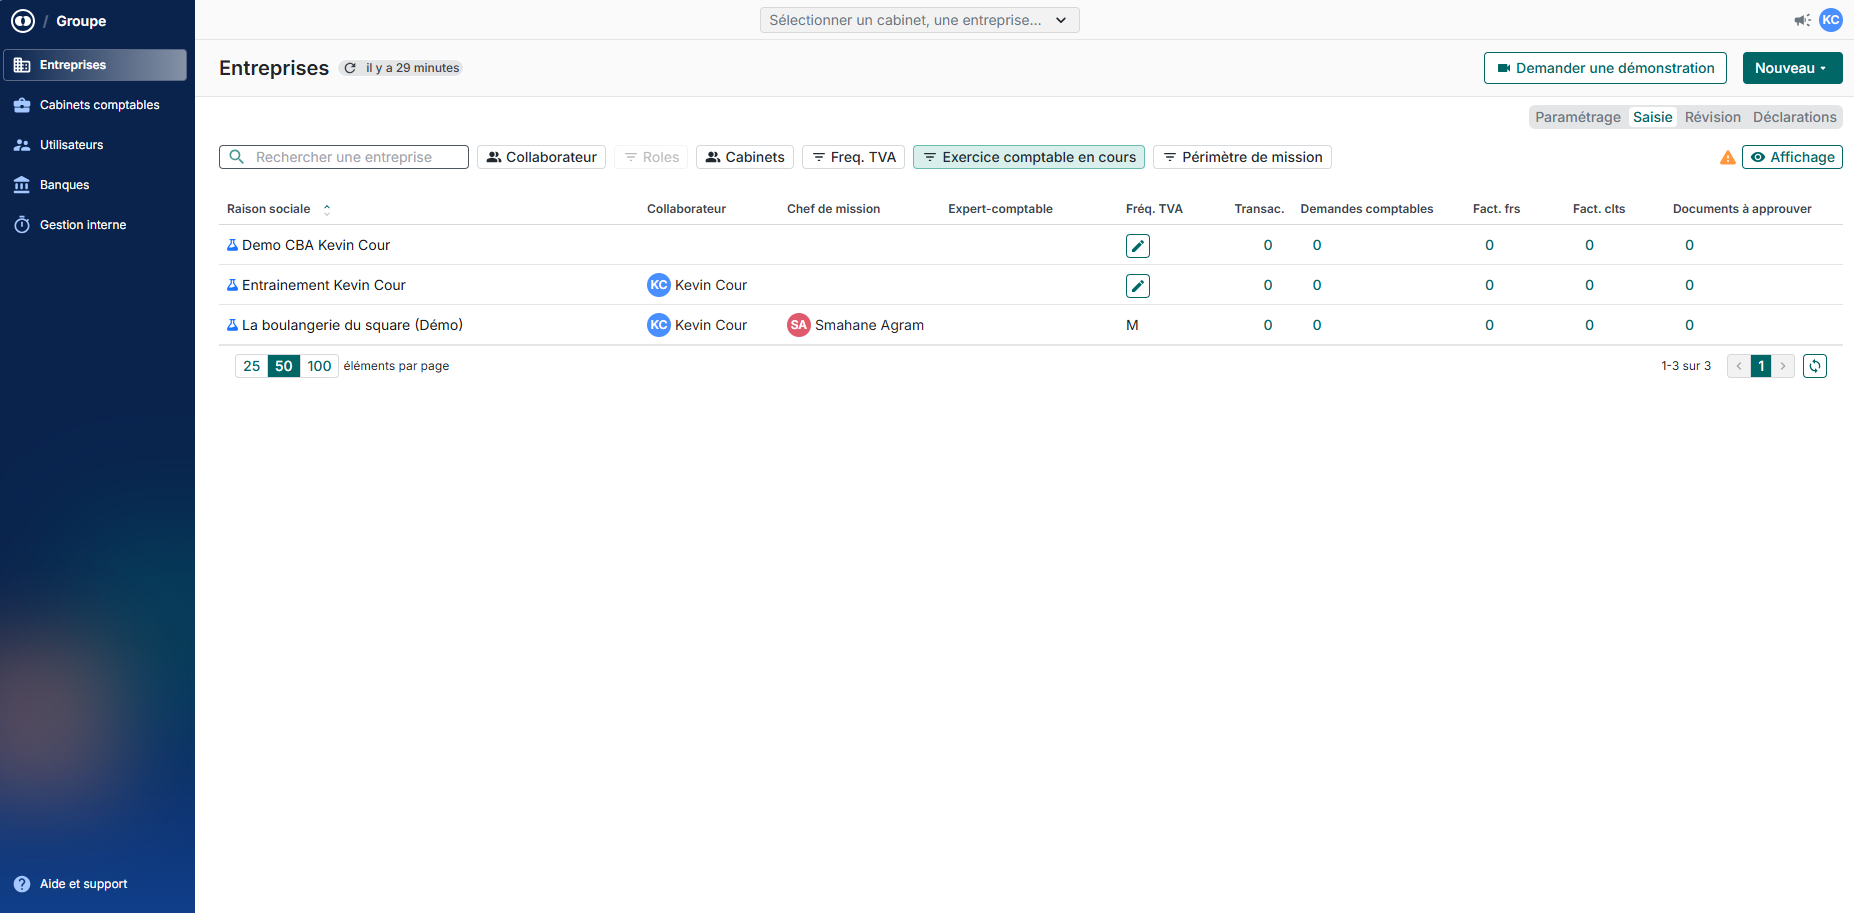
Task: Open the Freq. TVA filter dropdown
Action: pos(853,157)
